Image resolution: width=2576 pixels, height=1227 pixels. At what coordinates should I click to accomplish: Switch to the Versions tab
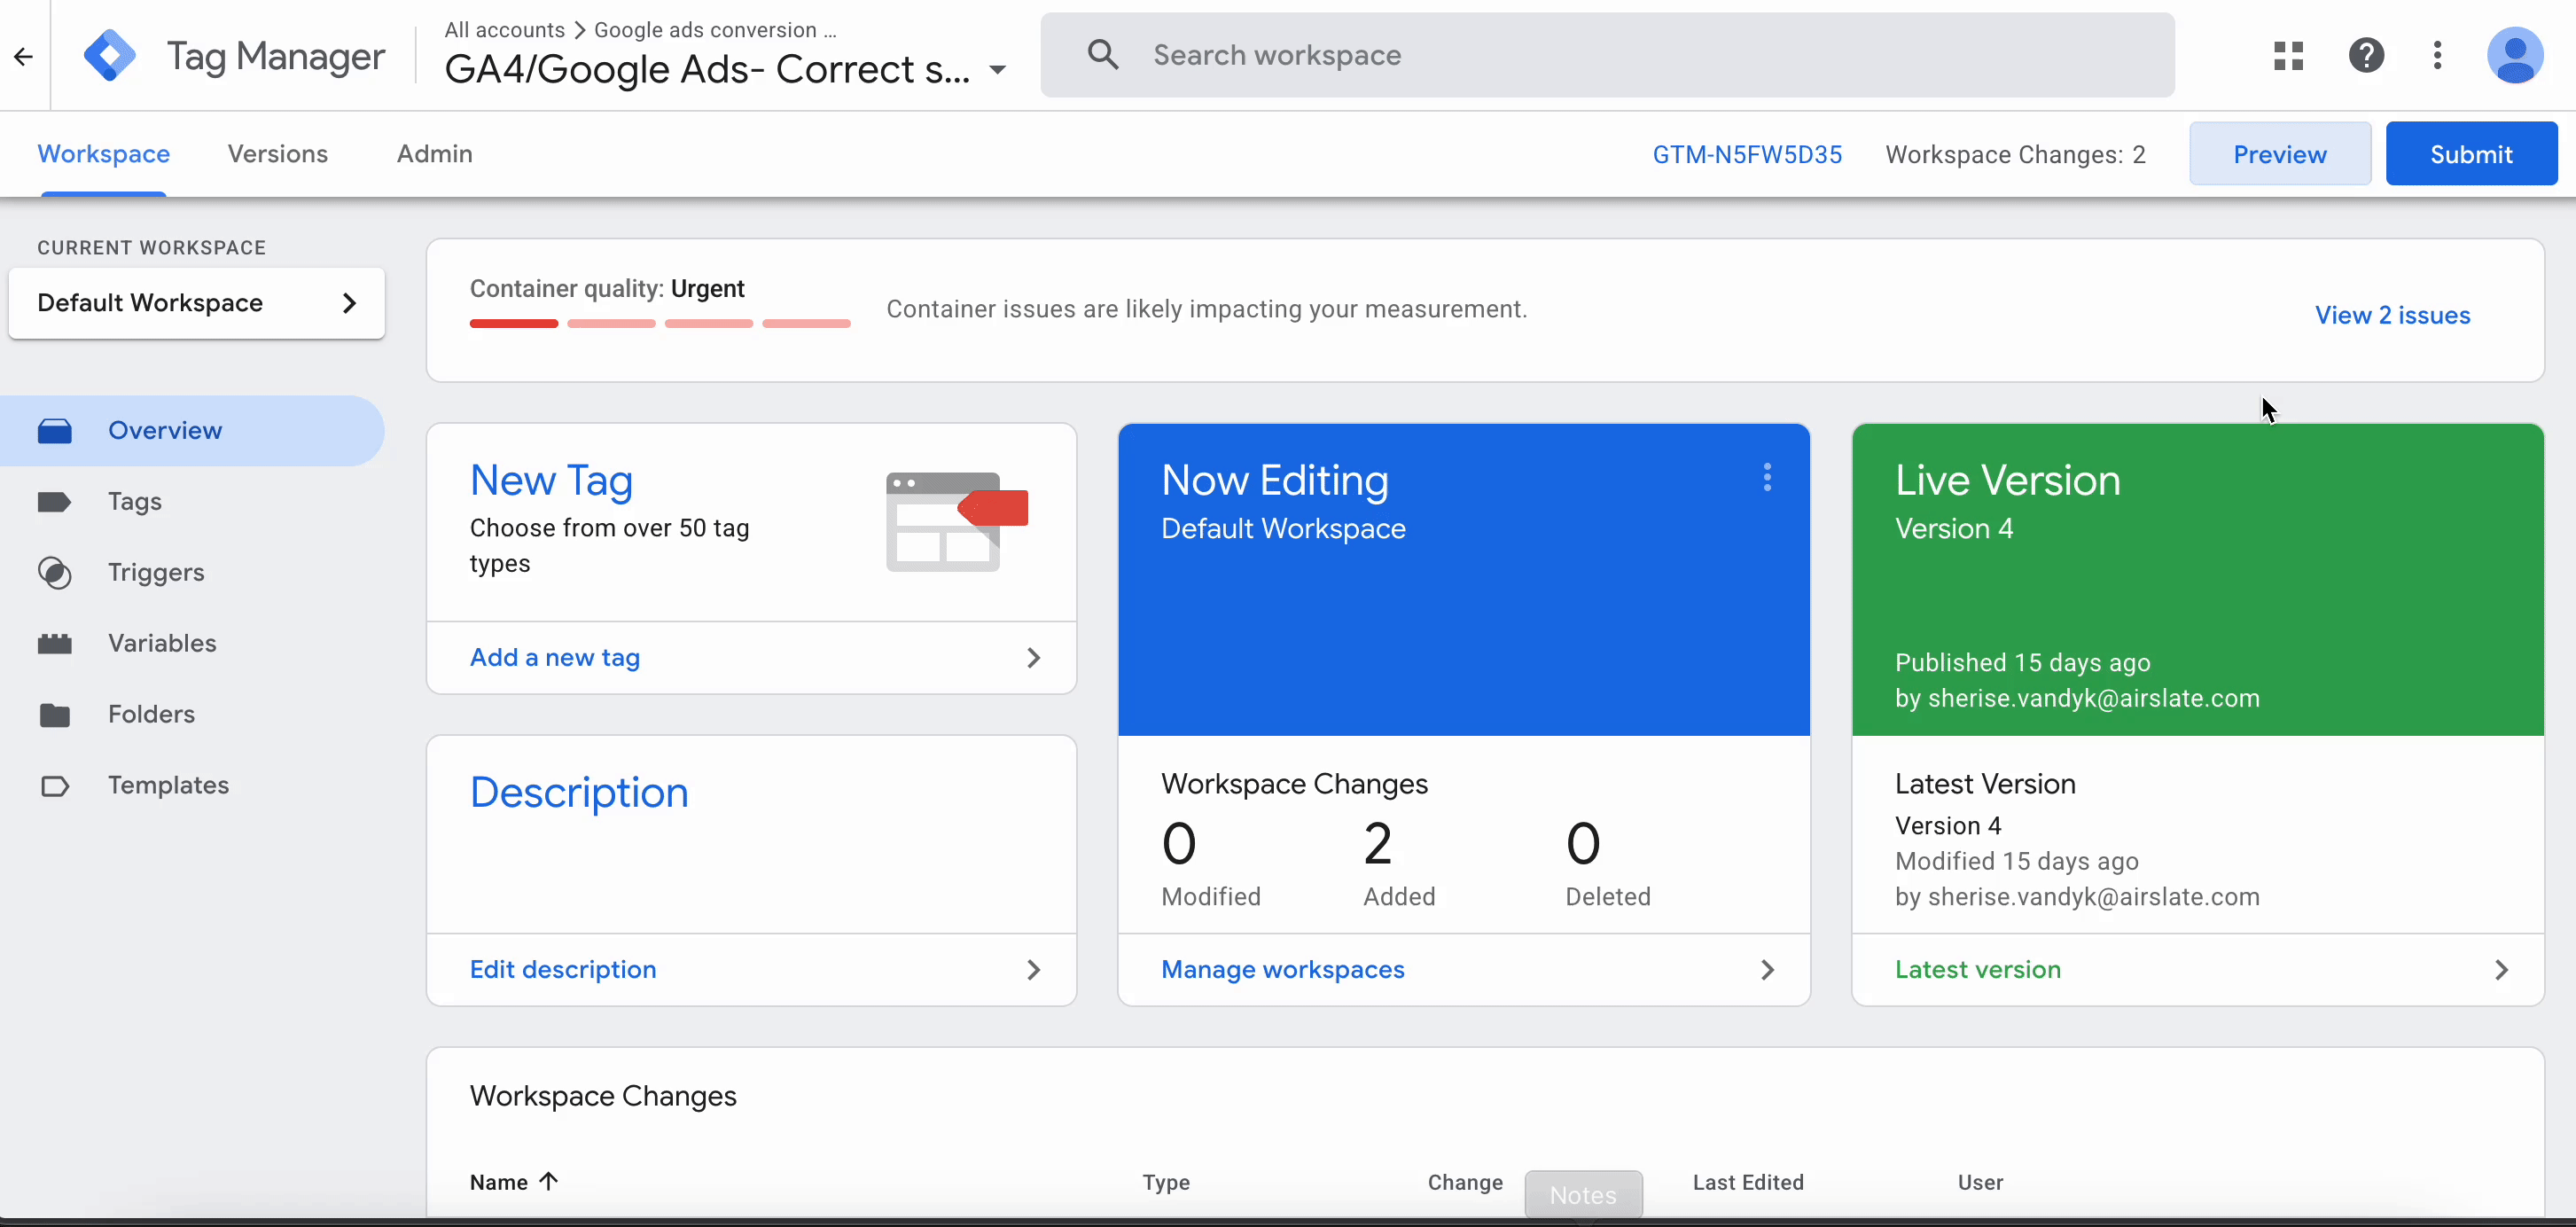[277, 154]
